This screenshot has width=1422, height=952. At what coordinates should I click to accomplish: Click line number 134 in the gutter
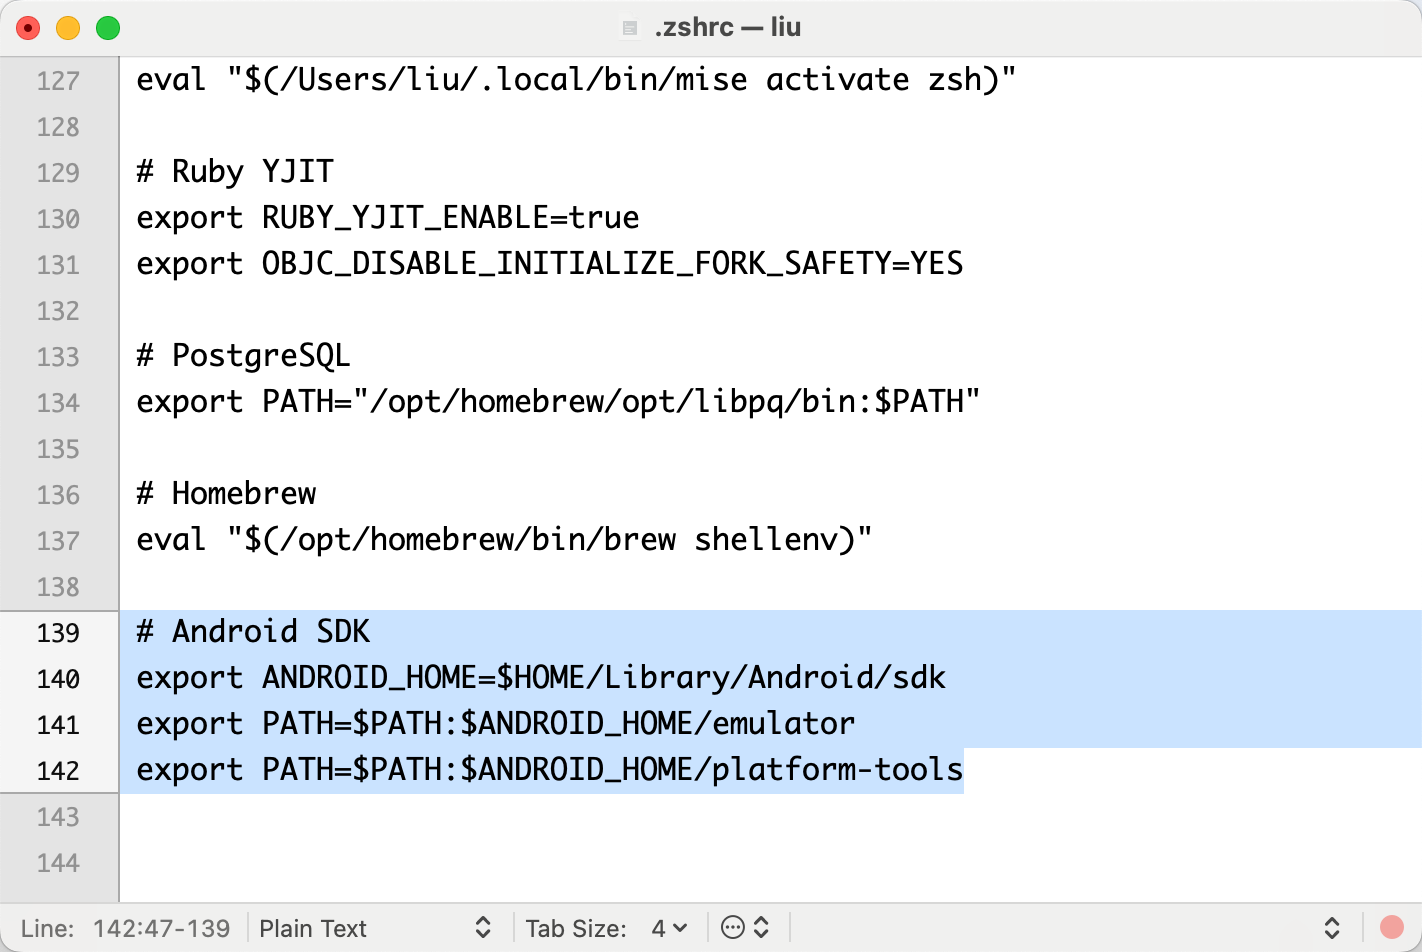[x=58, y=403]
